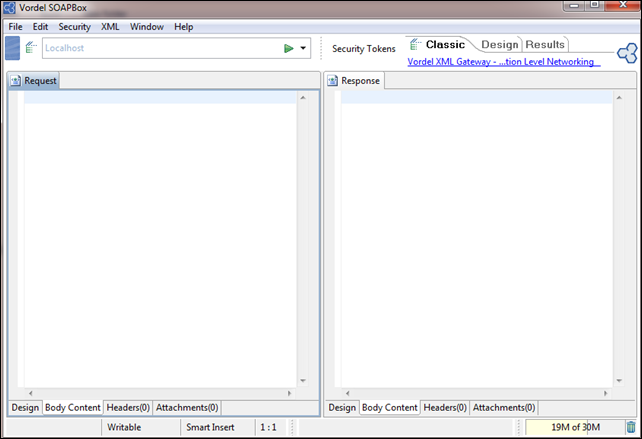Open Headers(0) tab in Response panel
Viewport: 642px width, 439px height.
(445, 407)
